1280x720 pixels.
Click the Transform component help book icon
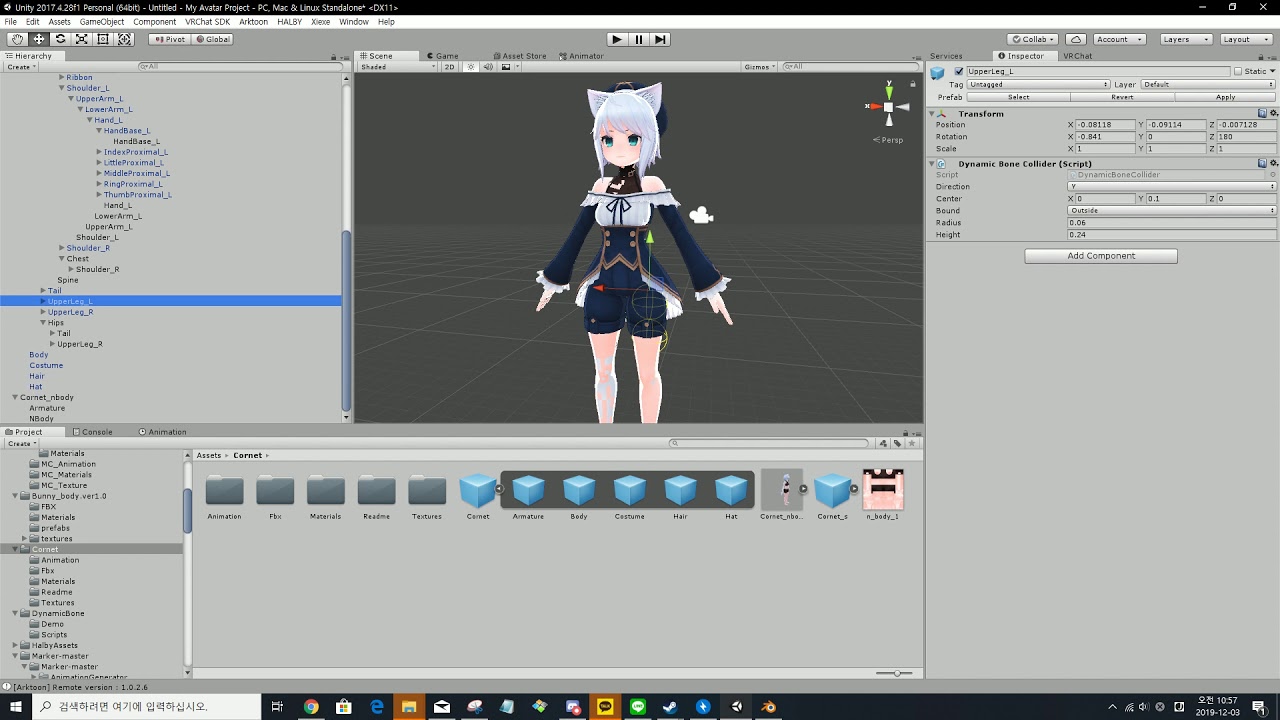(1262, 113)
